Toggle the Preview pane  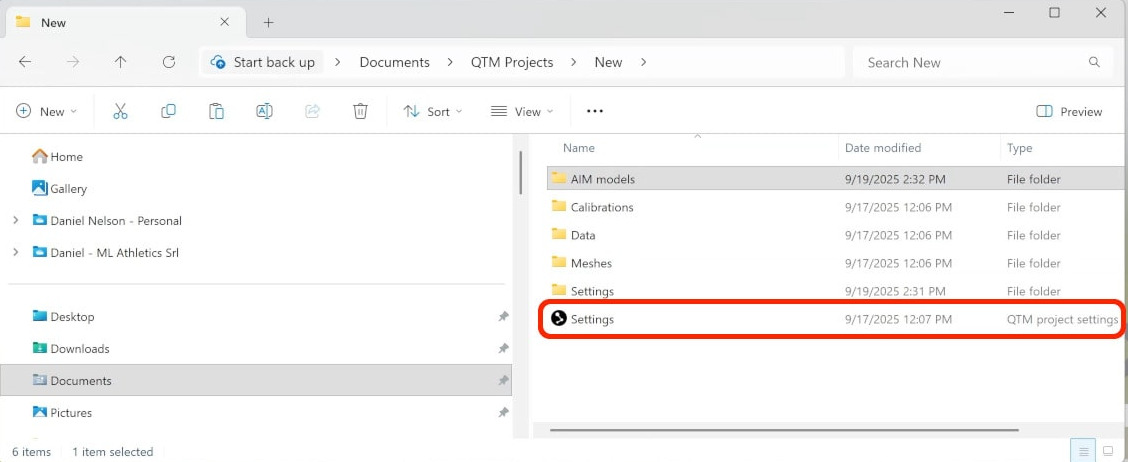pos(1069,112)
